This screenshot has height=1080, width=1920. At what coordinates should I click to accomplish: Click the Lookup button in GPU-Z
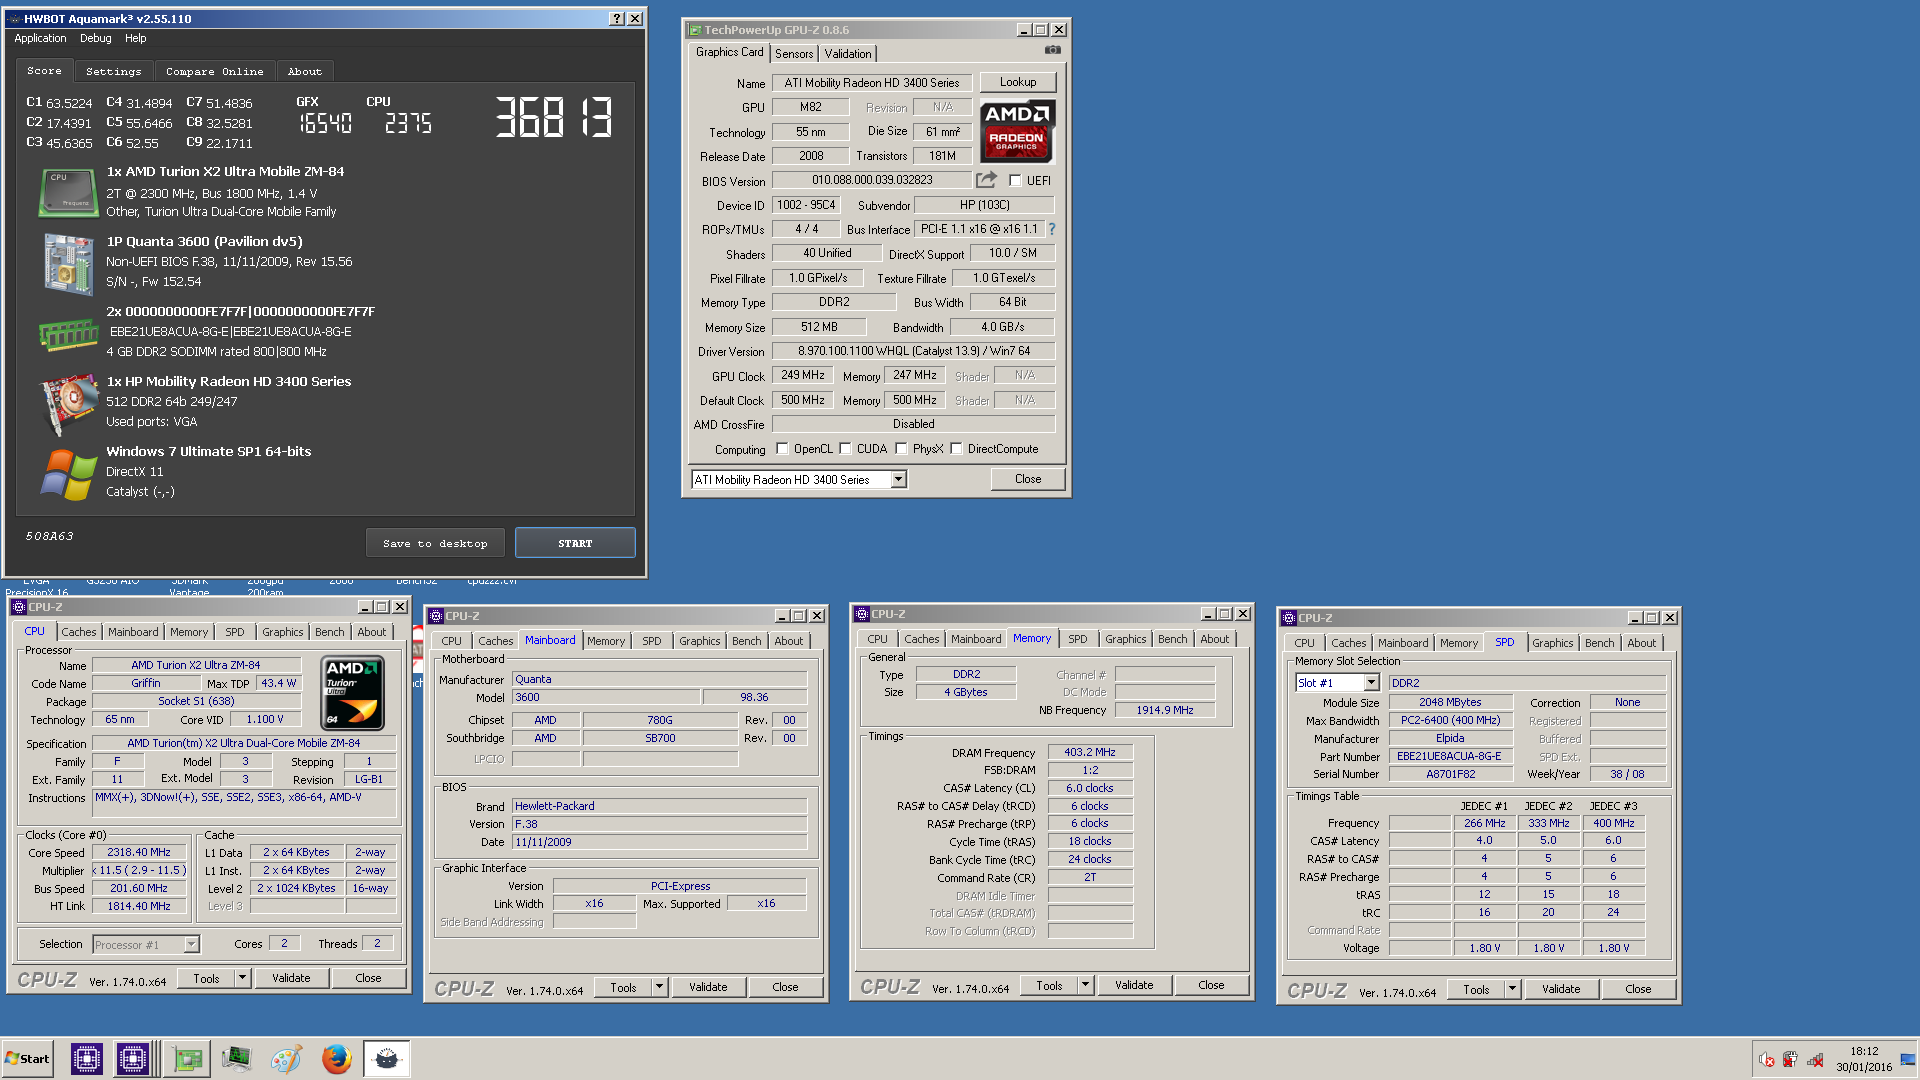click(x=1017, y=82)
